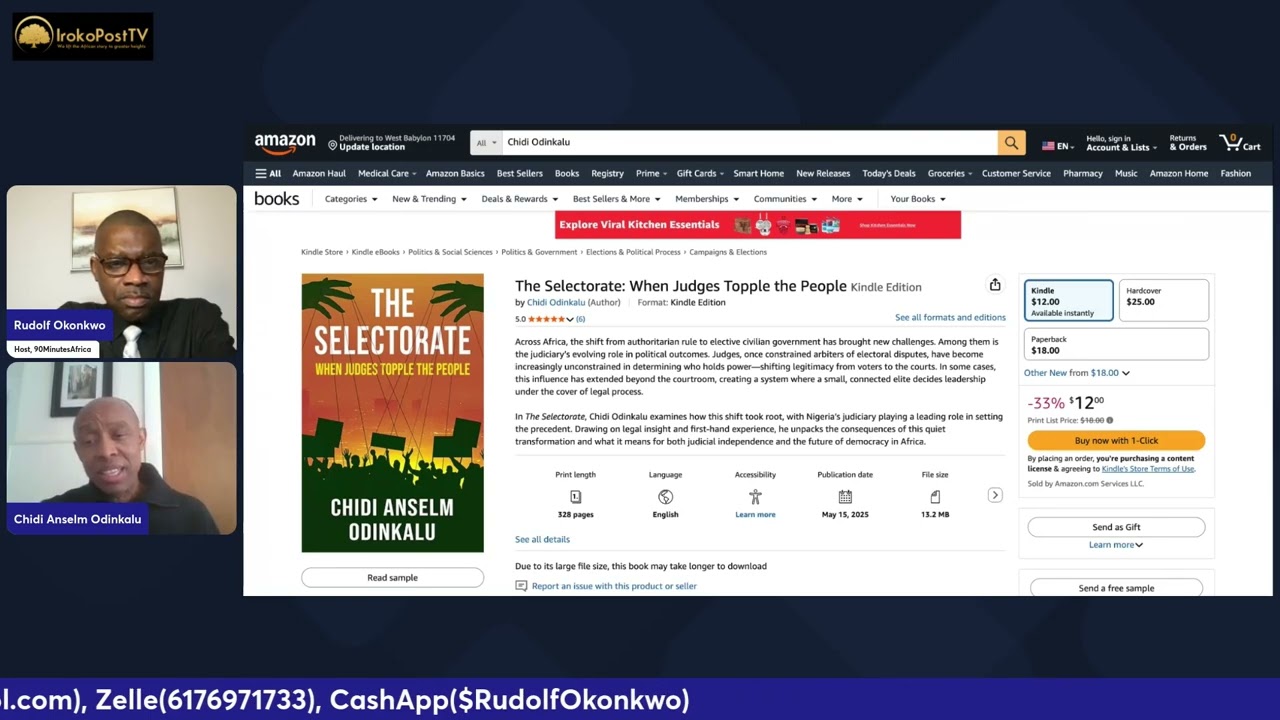Click Politics & Social Sciences breadcrumb
Viewport: 1280px width, 720px height.
(x=450, y=252)
